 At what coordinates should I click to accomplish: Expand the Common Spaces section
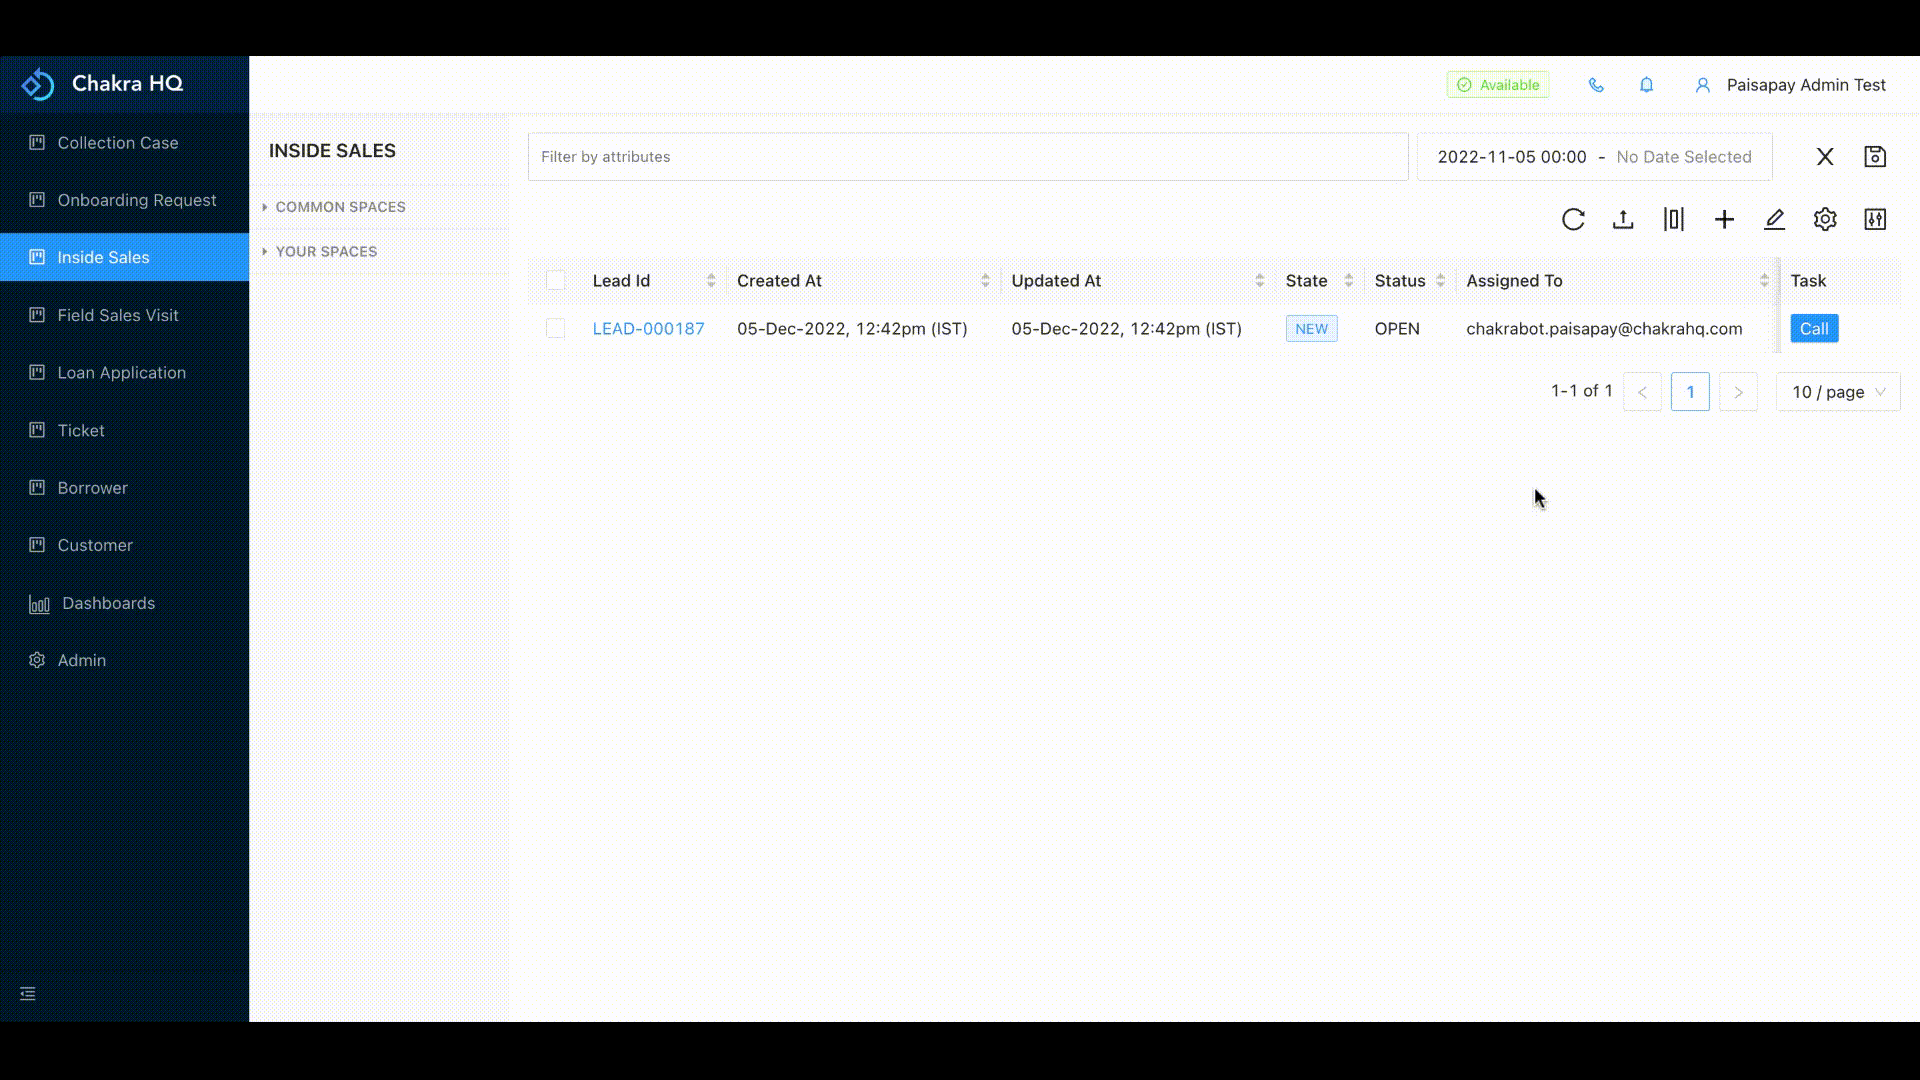(339, 207)
